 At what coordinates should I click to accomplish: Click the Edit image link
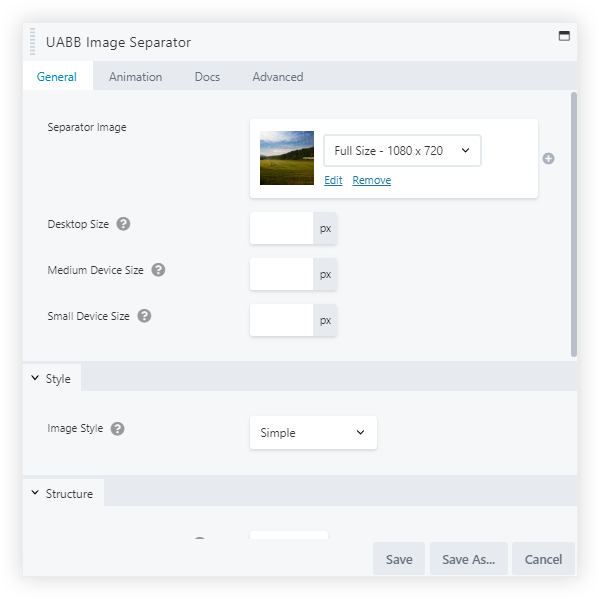coord(333,180)
